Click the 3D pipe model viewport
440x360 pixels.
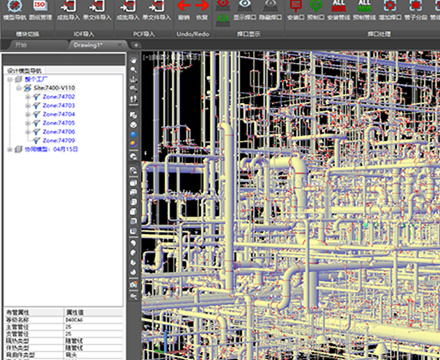(x=291, y=205)
